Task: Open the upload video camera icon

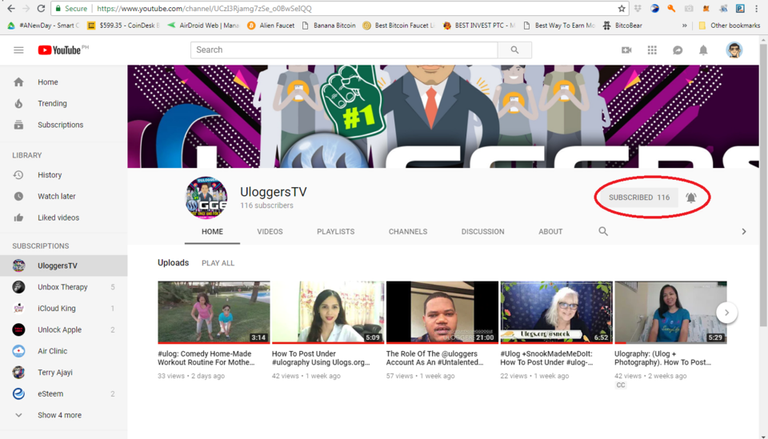Action: click(x=626, y=50)
